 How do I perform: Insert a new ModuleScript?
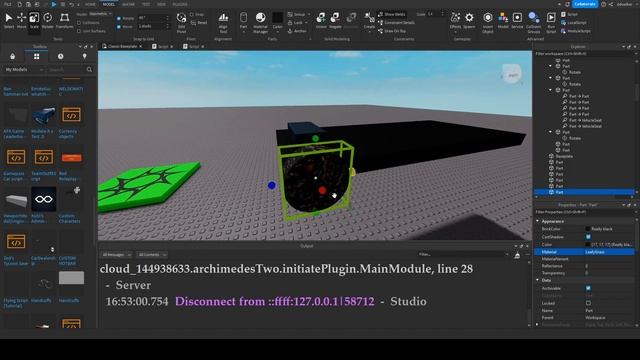pyautogui.click(x=576, y=31)
